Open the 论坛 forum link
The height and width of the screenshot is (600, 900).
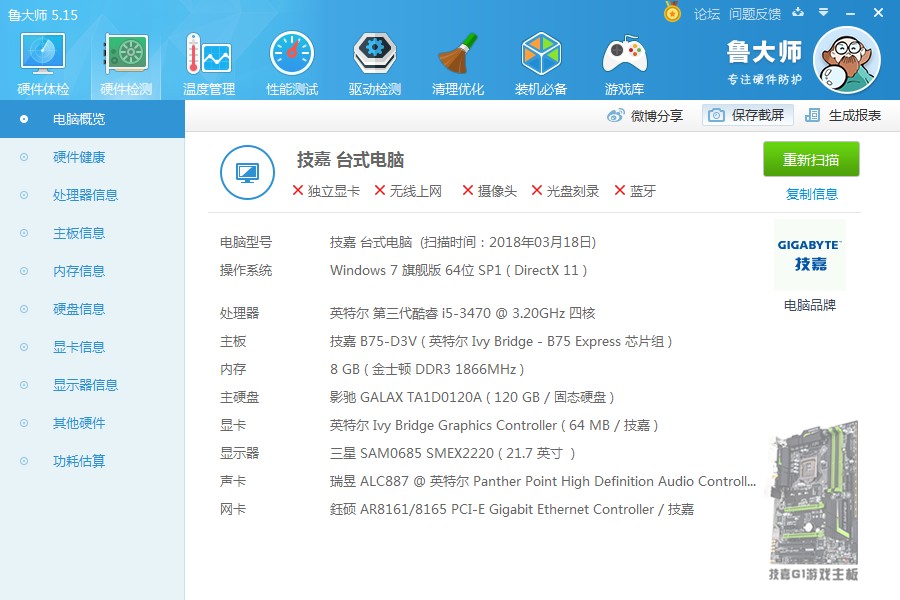click(707, 13)
